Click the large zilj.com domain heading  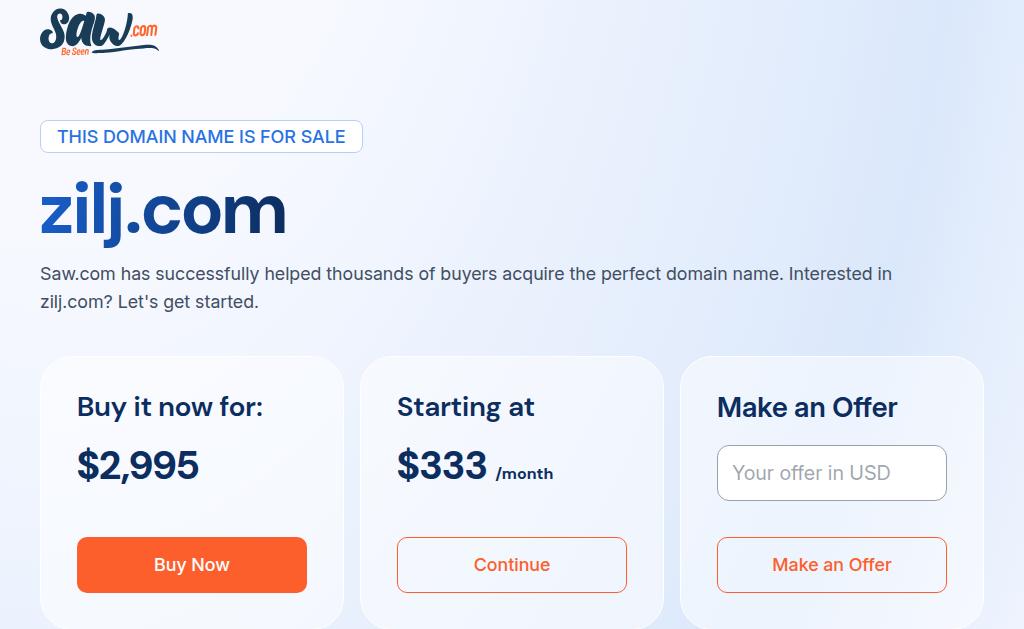pyautogui.click(x=163, y=212)
